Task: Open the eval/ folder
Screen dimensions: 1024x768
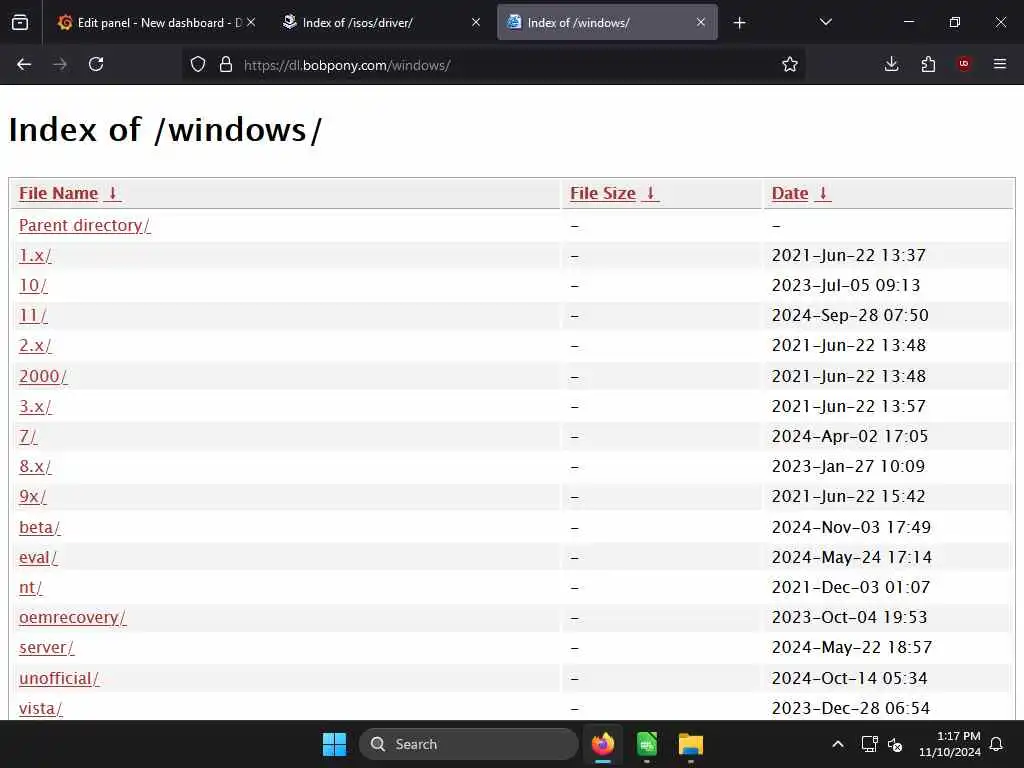Action: (38, 557)
